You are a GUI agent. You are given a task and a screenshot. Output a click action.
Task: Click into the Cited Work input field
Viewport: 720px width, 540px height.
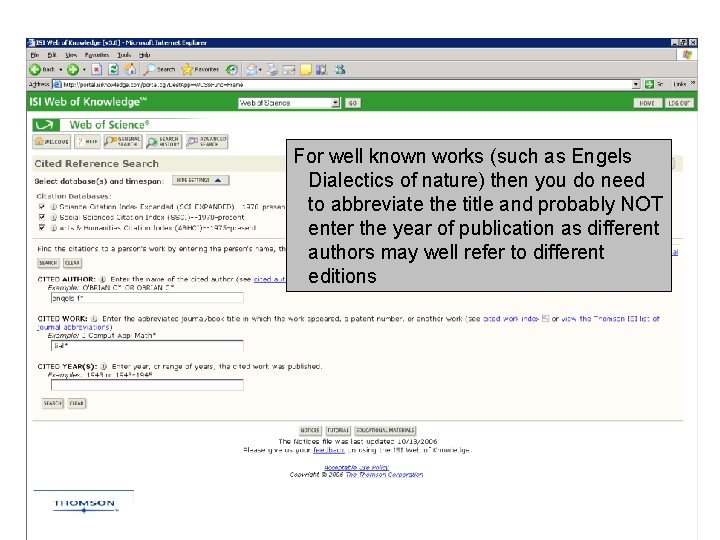pyautogui.click(x=147, y=346)
